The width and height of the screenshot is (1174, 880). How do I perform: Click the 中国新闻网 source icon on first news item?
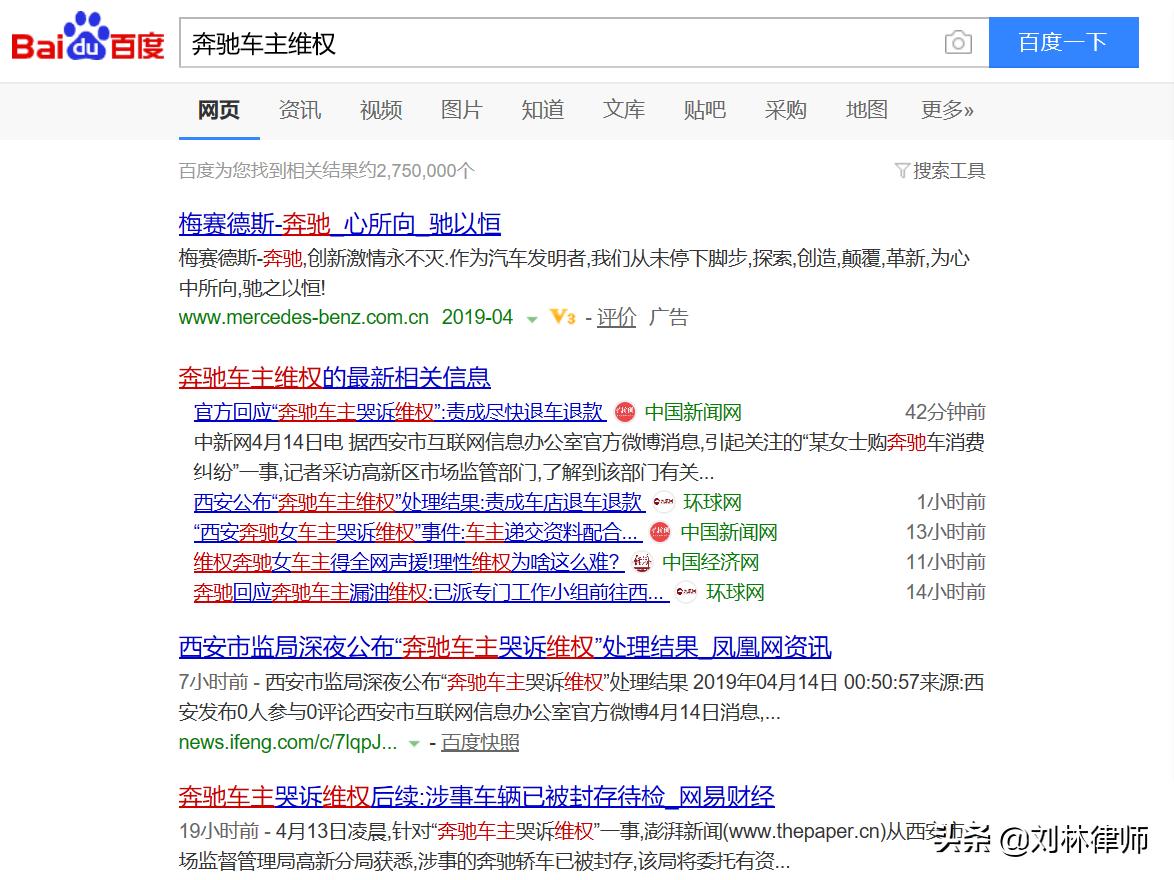(x=625, y=412)
